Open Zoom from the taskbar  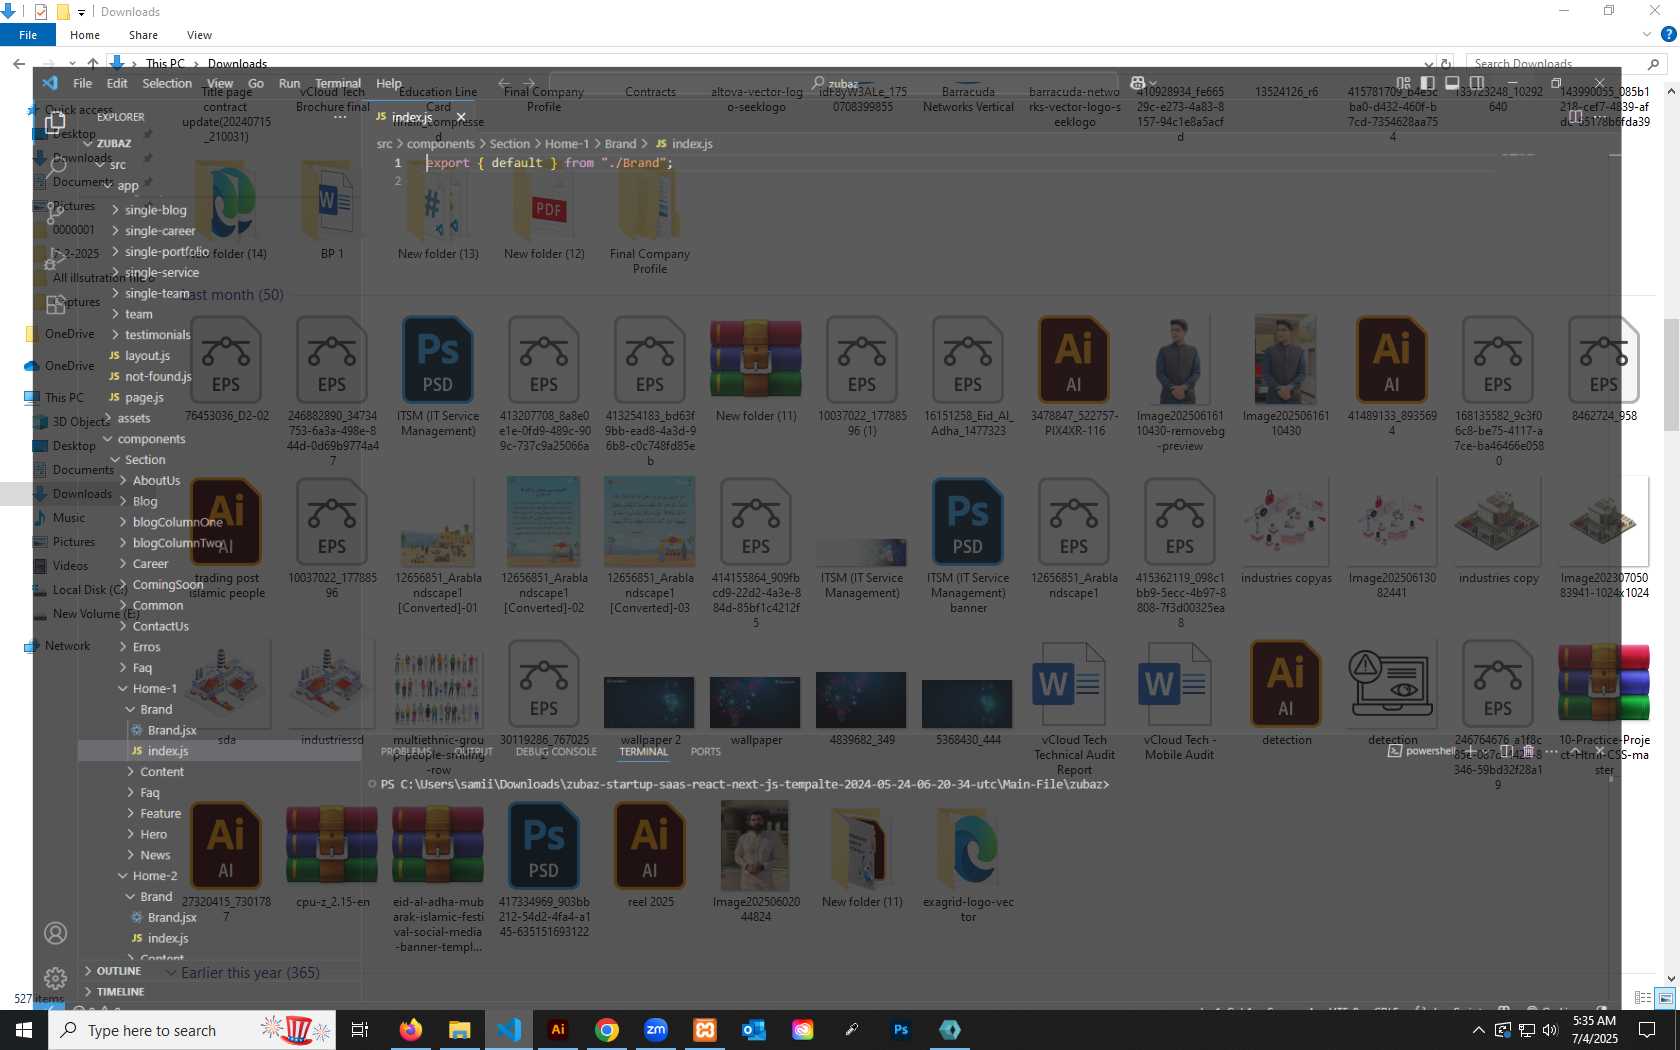tap(656, 1030)
